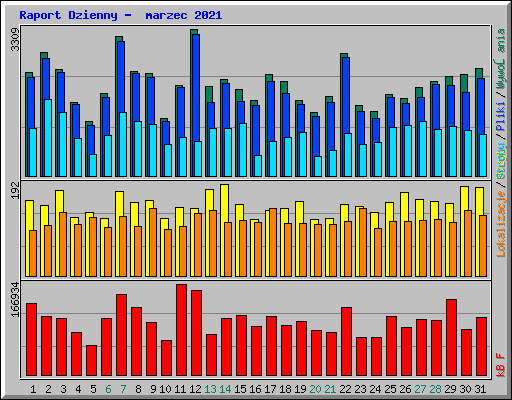Click day label 22 on the axis

(345, 389)
